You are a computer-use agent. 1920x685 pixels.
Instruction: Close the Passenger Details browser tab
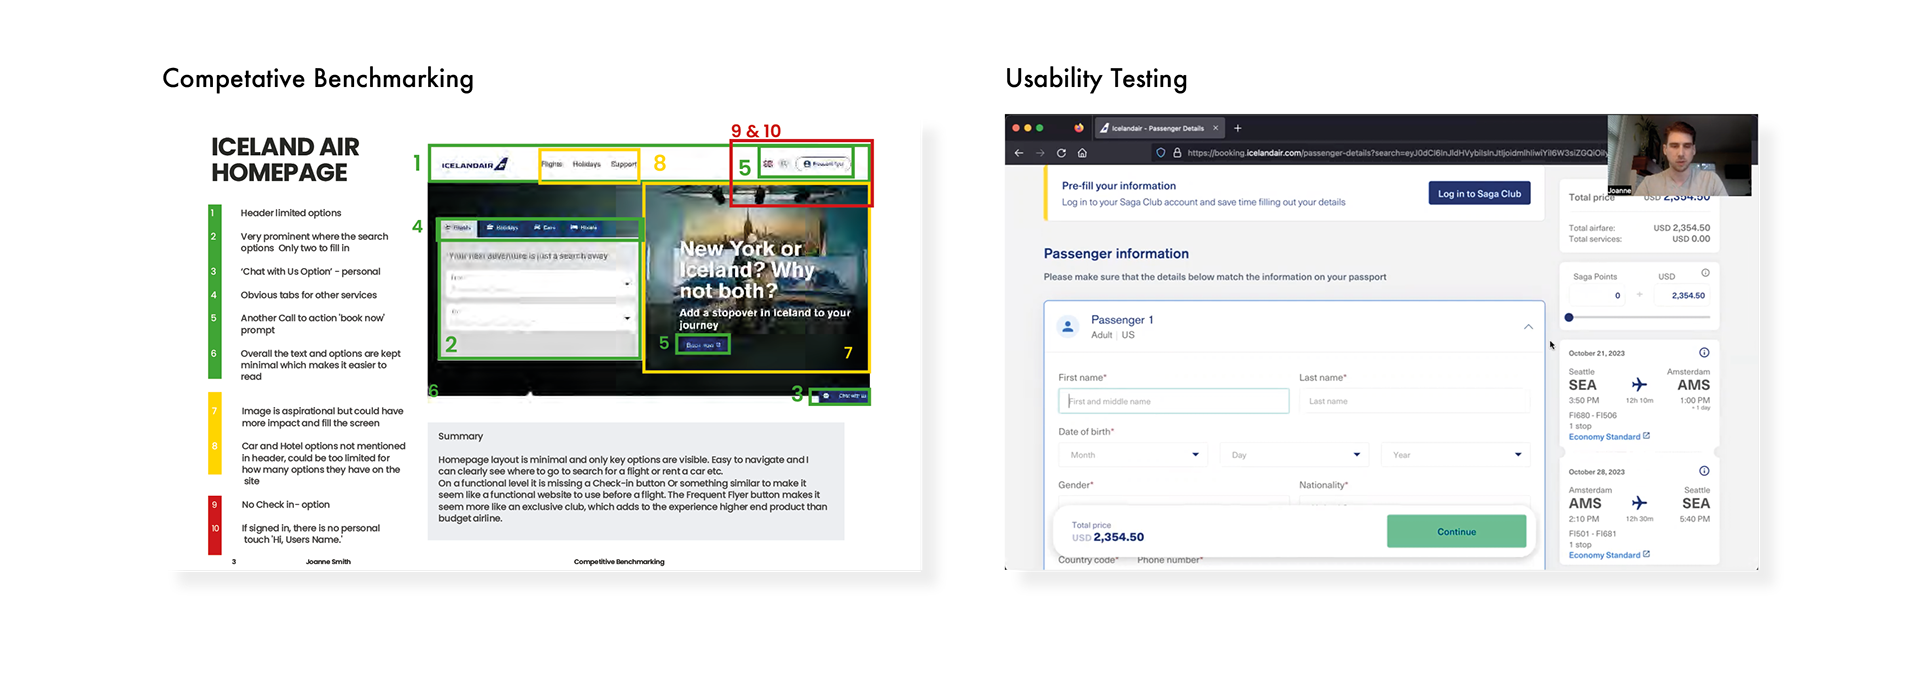pos(1216,128)
